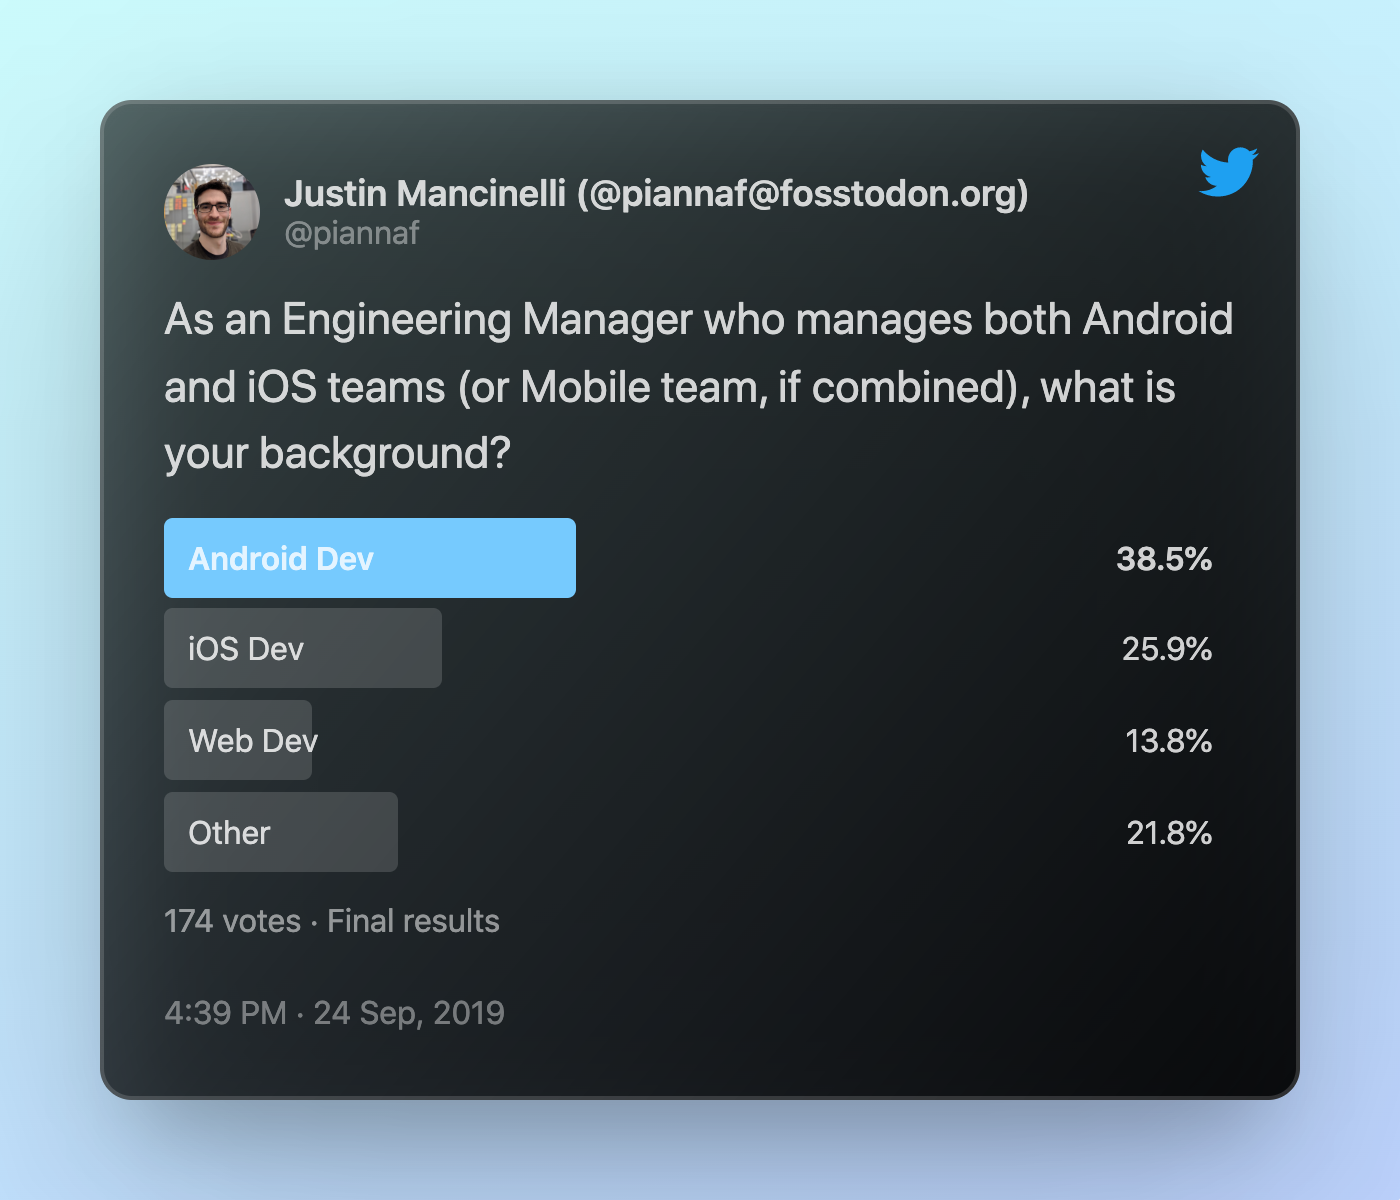The width and height of the screenshot is (1400, 1200).
Task: Click the 38.5% result value
Action: 1164,558
